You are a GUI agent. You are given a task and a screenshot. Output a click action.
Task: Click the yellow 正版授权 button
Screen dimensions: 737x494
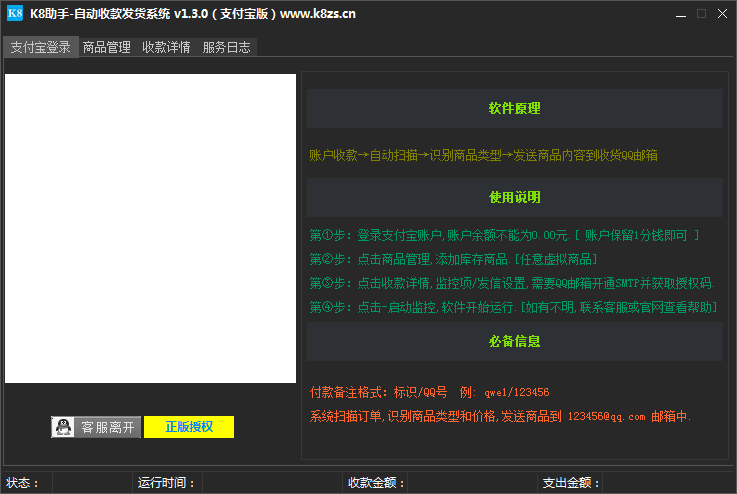point(189,427)
